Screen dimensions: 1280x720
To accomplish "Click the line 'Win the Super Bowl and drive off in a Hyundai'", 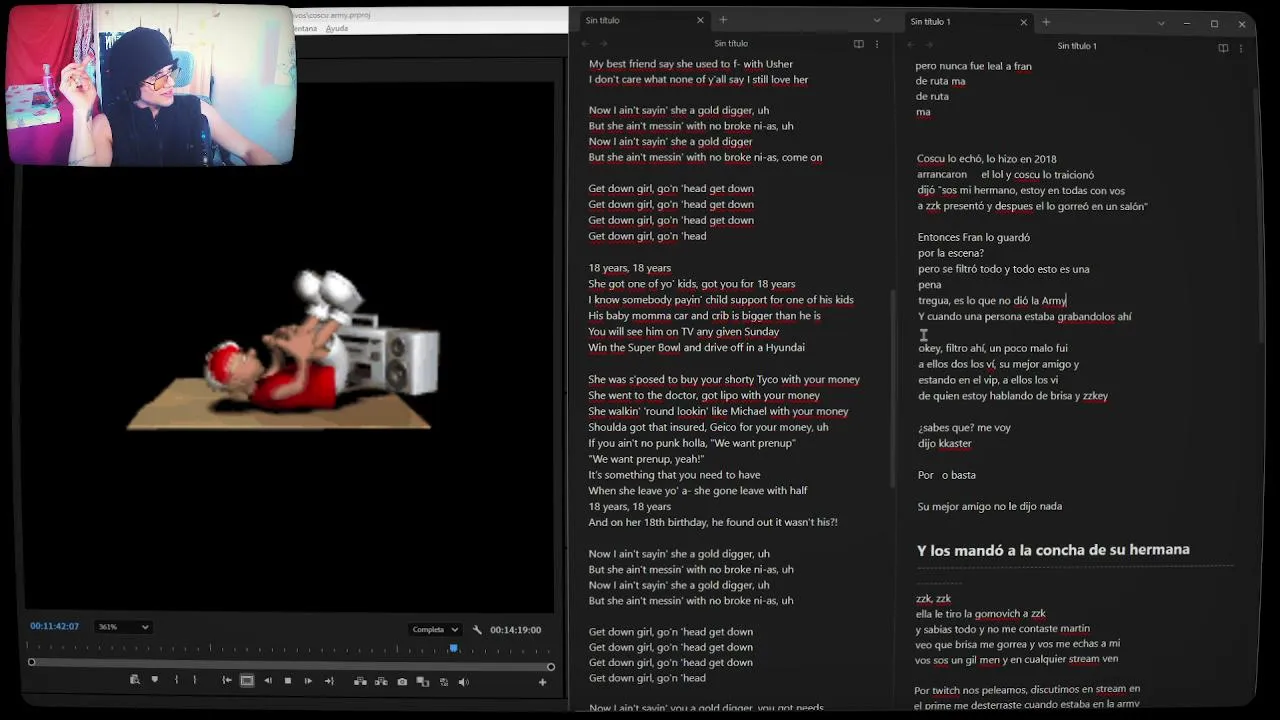I will tap(696, 347).
